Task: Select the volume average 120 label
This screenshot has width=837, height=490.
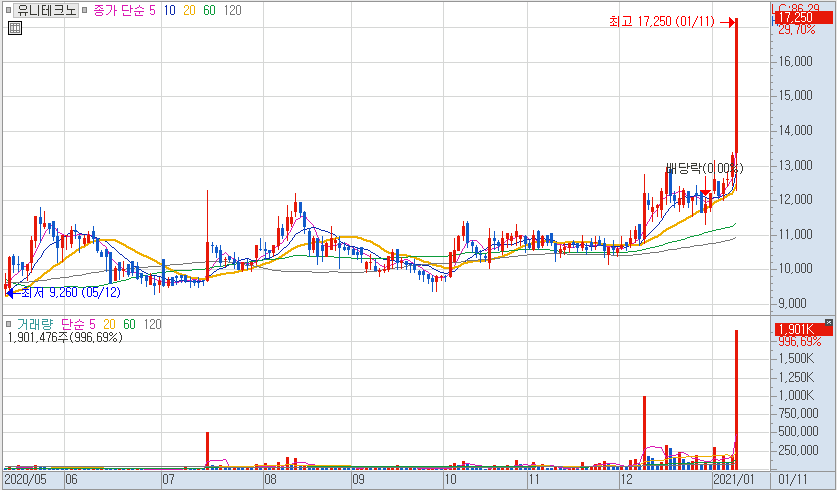Action: click(x=152, y=324)
